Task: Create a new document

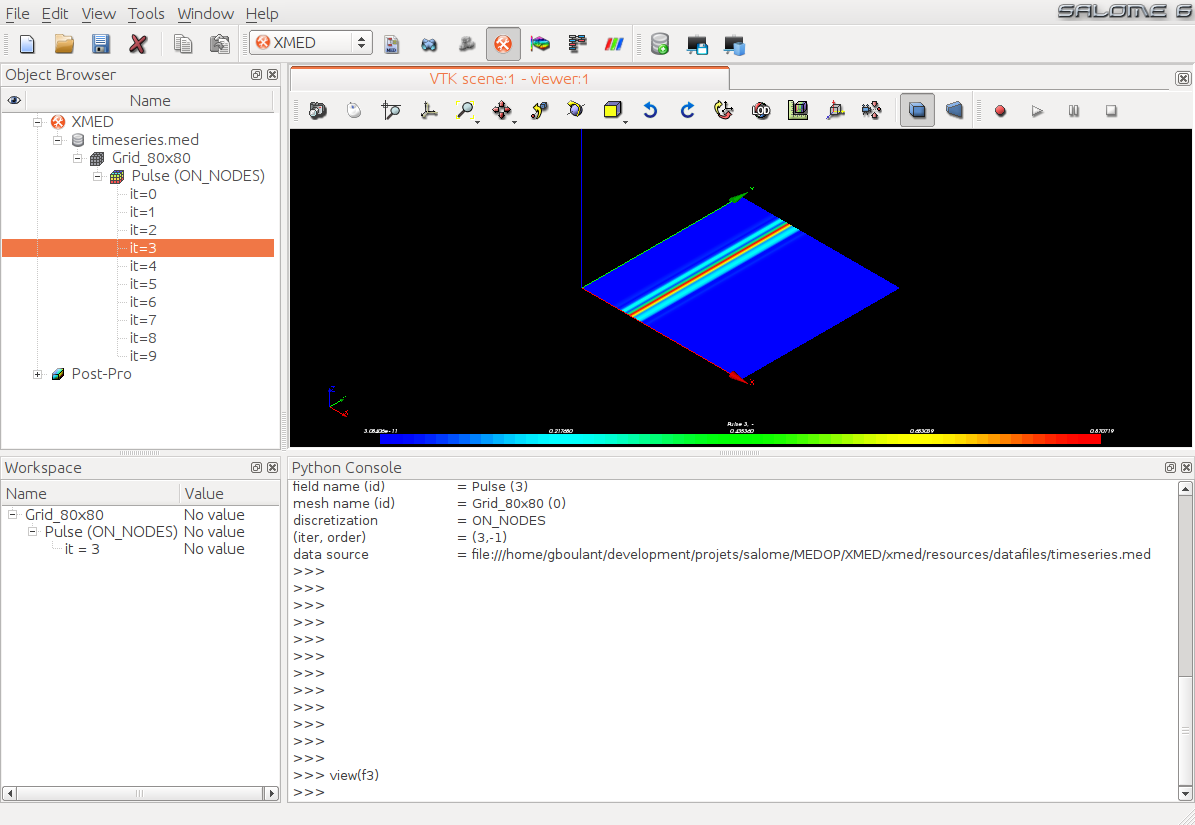Action: (27, 44)
